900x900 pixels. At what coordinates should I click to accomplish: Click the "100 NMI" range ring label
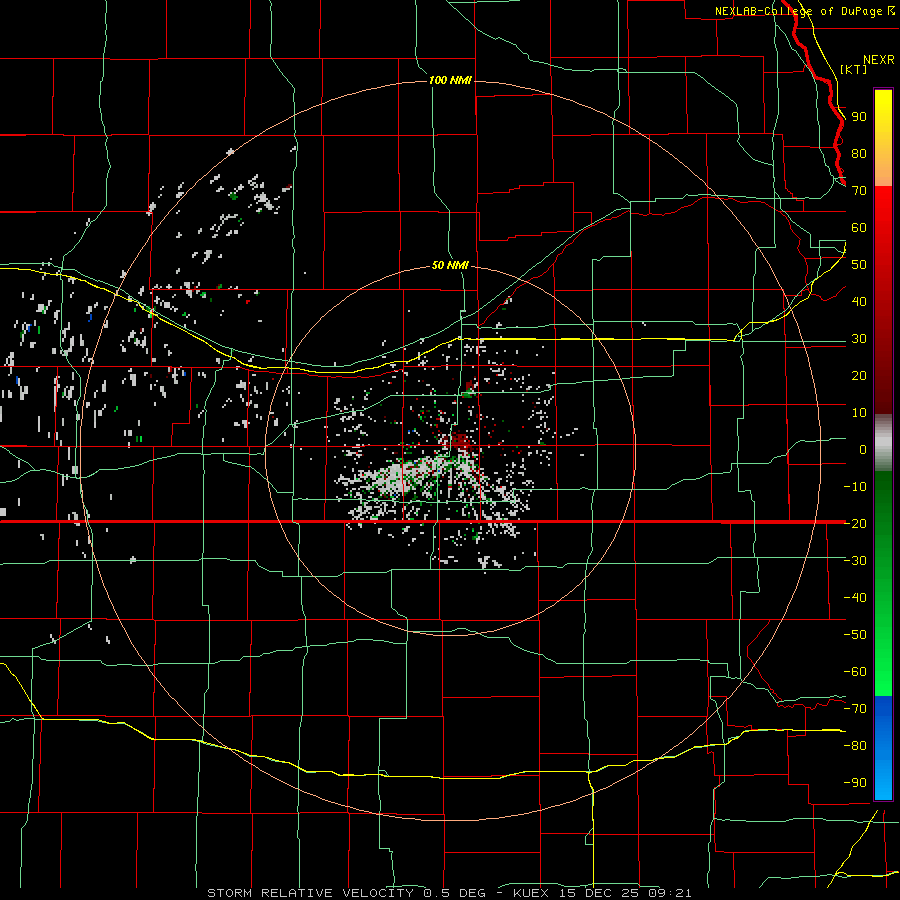pyautogui.click(x=450, y=80)
